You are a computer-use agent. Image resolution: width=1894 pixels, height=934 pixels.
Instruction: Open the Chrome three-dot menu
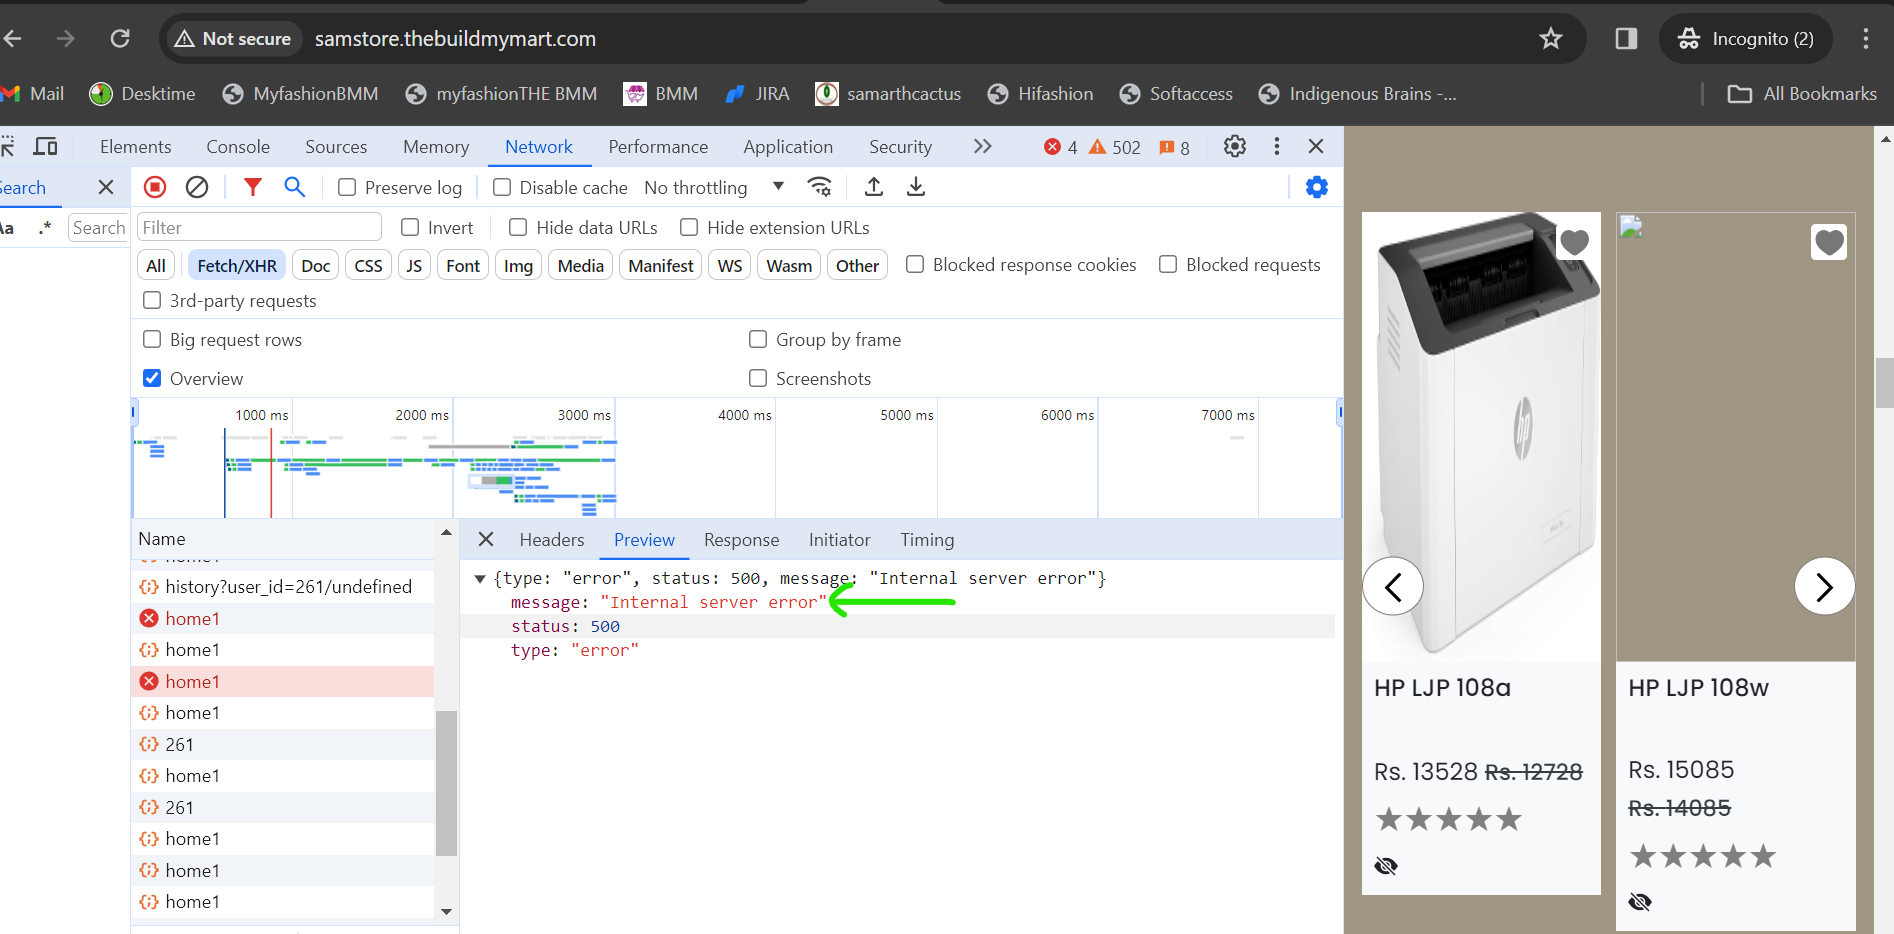(x=1866, y=39)
